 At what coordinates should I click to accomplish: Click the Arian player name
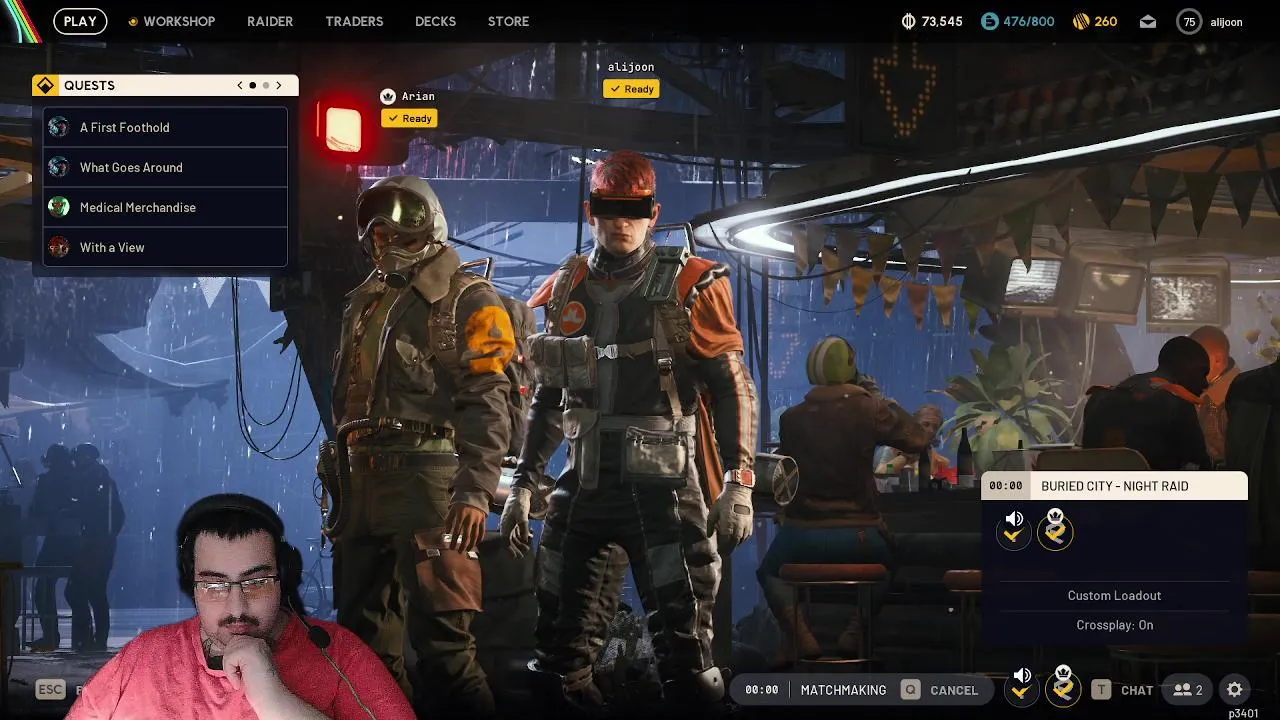click(418, 96)
